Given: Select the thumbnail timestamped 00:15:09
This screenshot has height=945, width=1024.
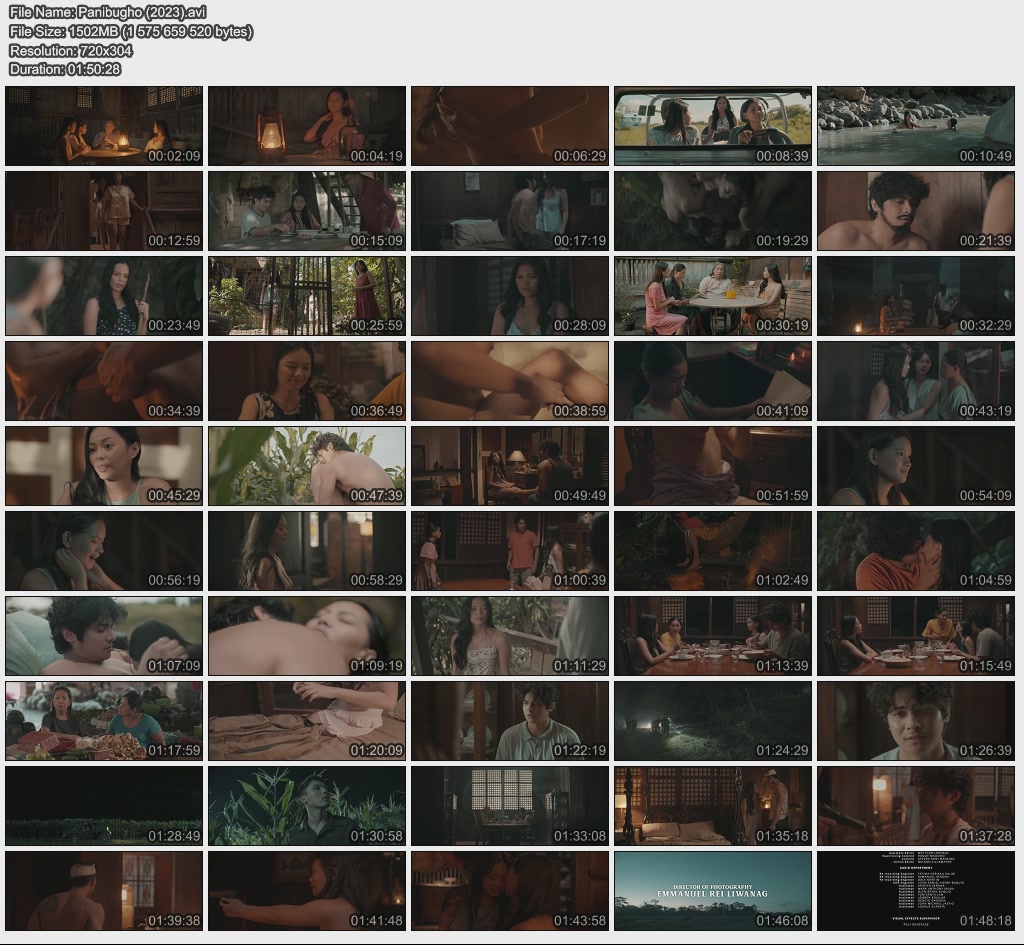Looking at the screenshot, I should (307, 211).
